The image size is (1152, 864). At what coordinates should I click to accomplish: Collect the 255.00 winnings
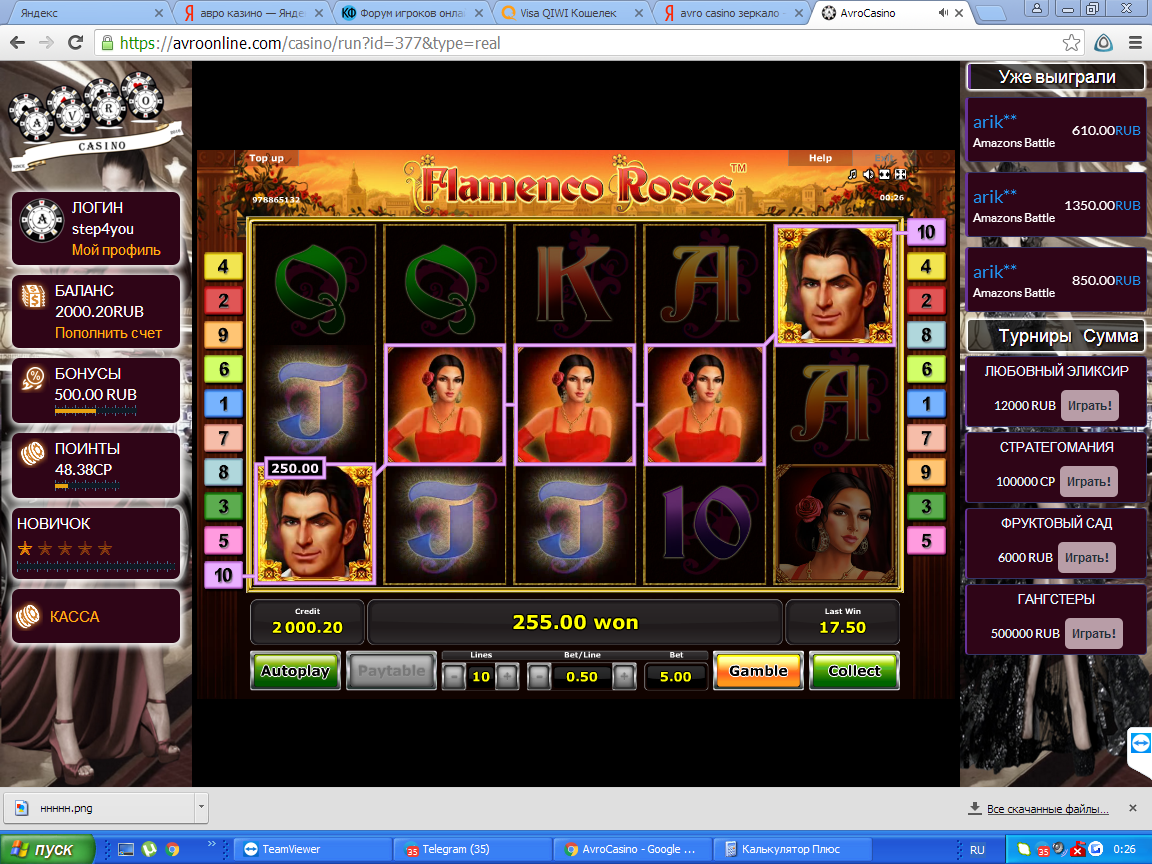854,671
